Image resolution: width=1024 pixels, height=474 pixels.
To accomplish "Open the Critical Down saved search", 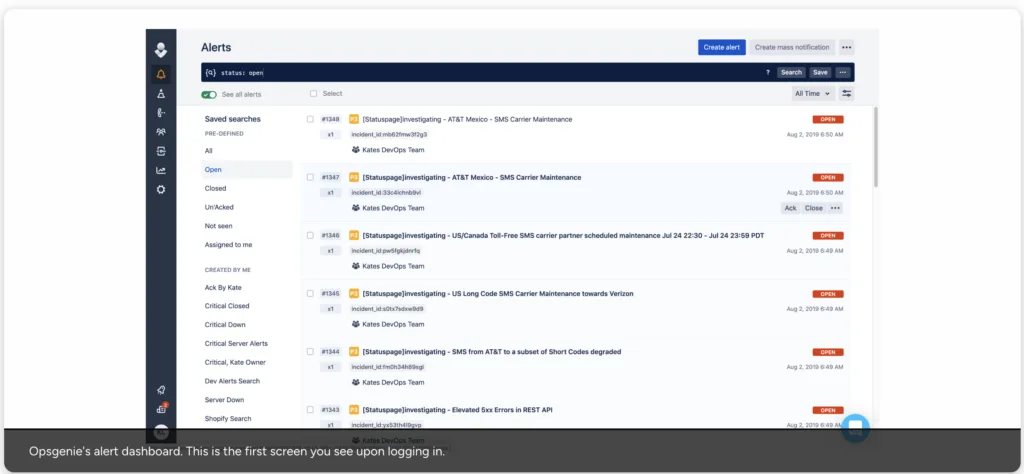I will [225, 324].
